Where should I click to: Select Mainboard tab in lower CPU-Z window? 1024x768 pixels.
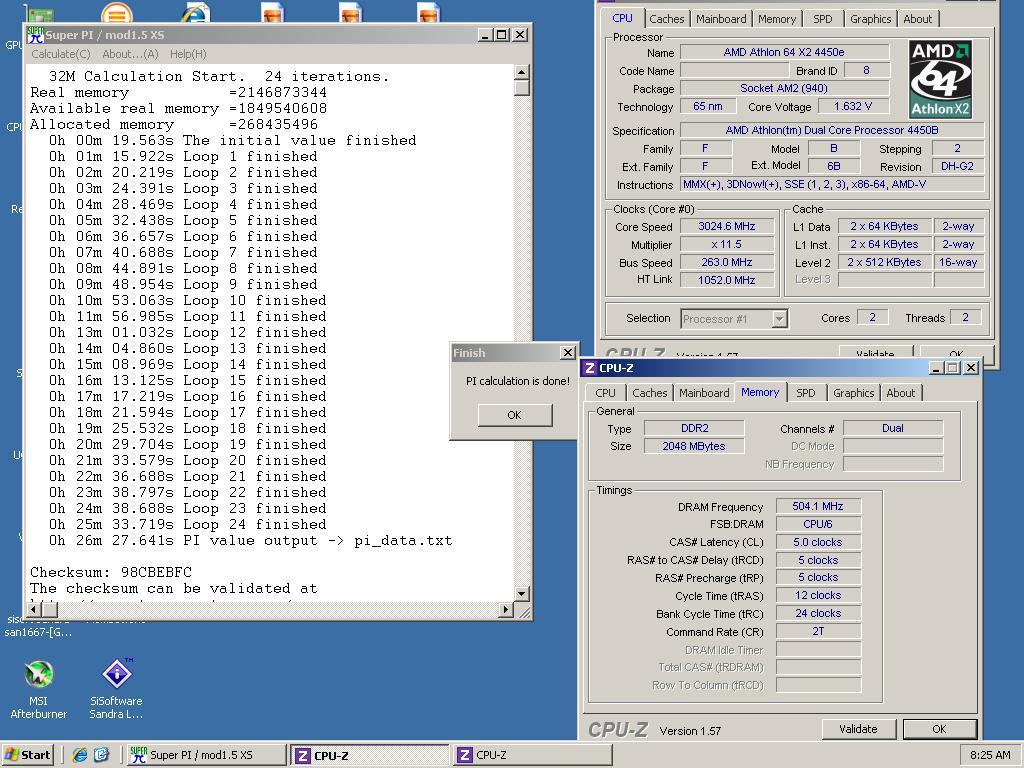tap(704, 392)
